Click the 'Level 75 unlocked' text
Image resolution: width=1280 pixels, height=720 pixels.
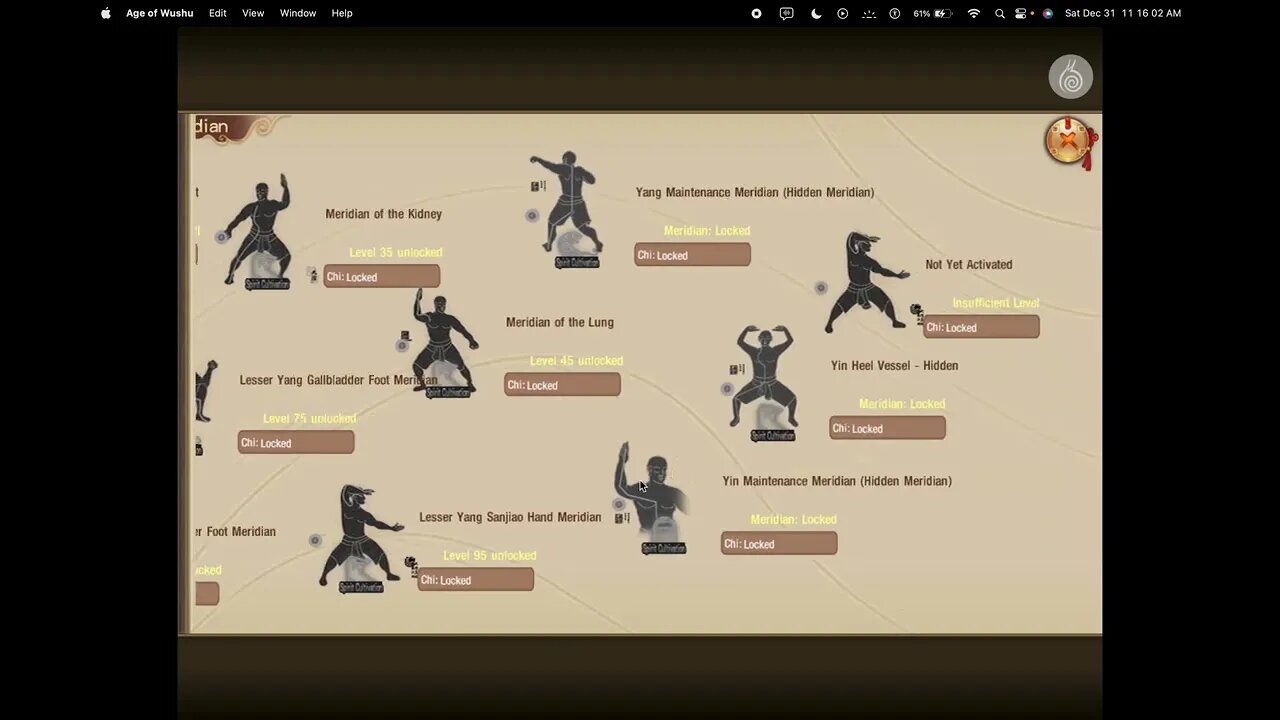[x=310, y=419]
